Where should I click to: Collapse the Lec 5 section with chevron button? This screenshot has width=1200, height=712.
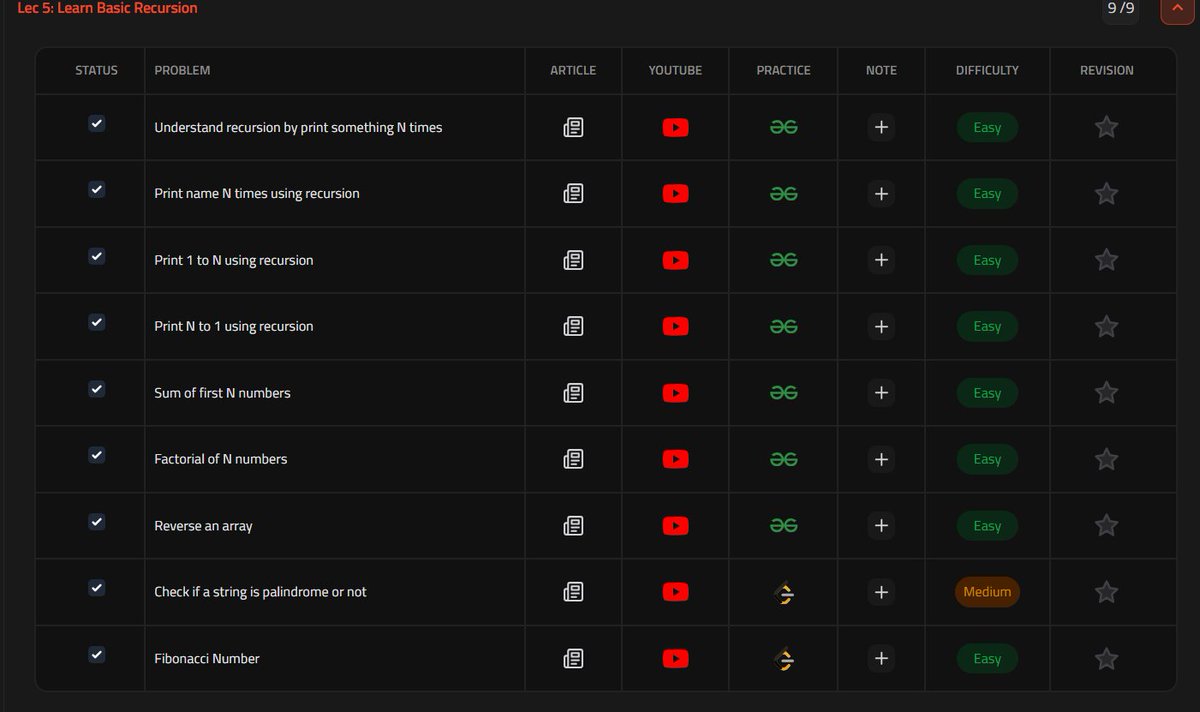pos(1175,8)
